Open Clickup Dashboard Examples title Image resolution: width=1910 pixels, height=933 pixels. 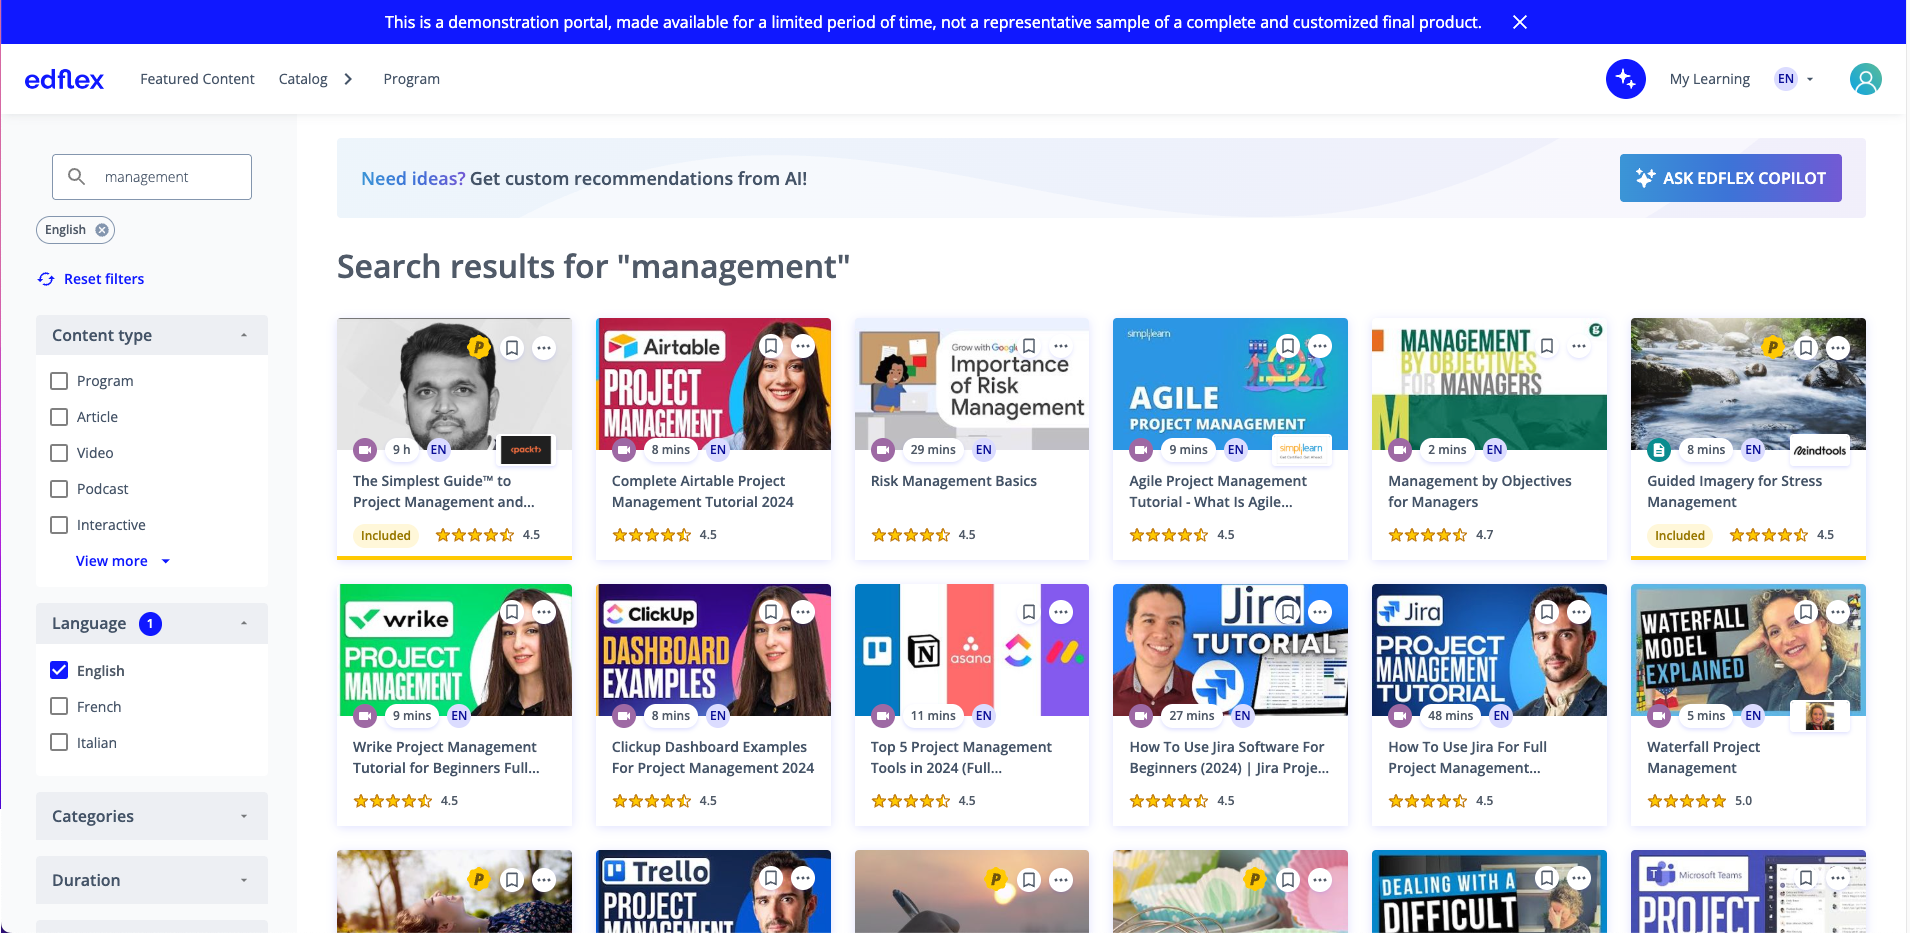(712, 757)
